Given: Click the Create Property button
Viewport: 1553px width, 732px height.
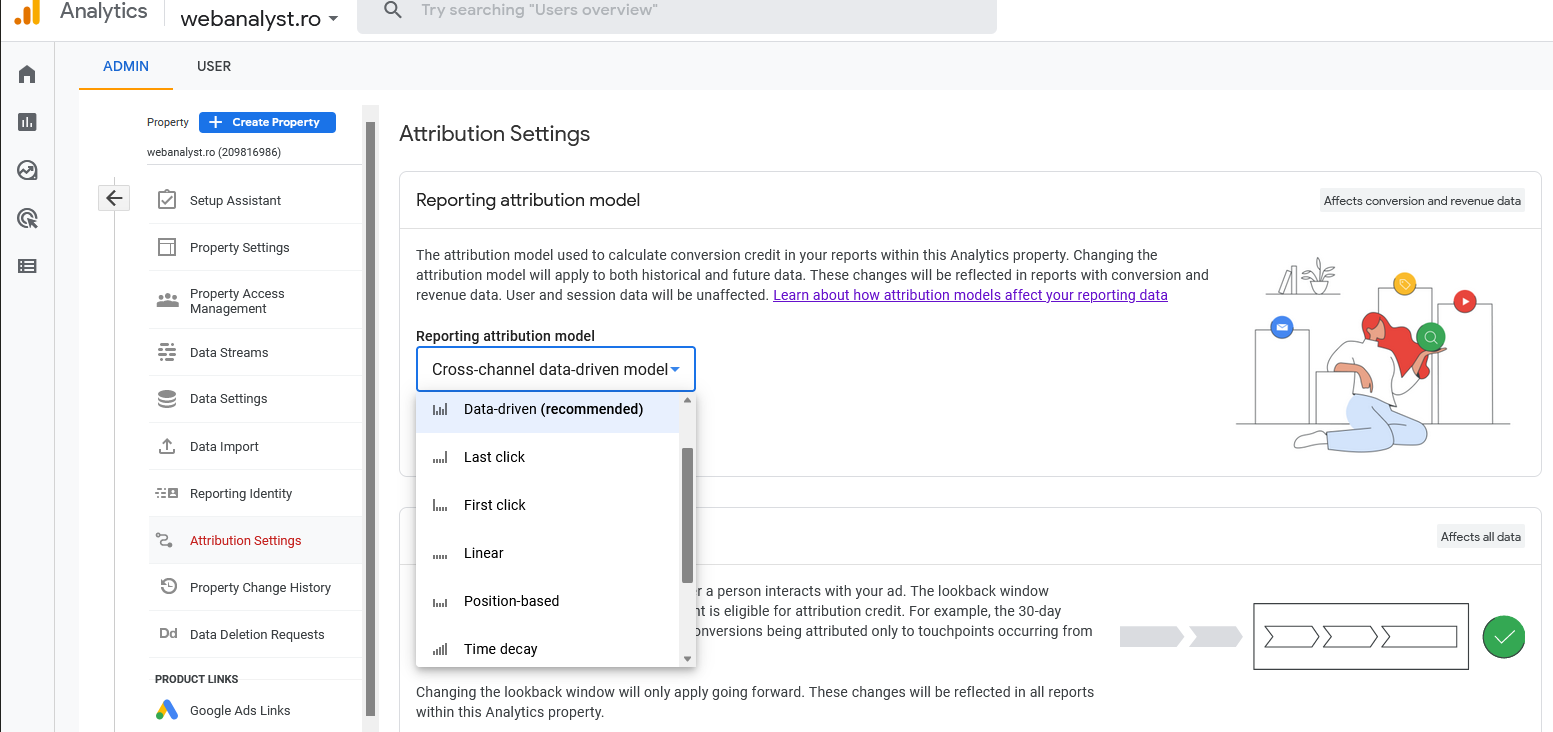Looking at the screenshot, I should pos(267,122).
